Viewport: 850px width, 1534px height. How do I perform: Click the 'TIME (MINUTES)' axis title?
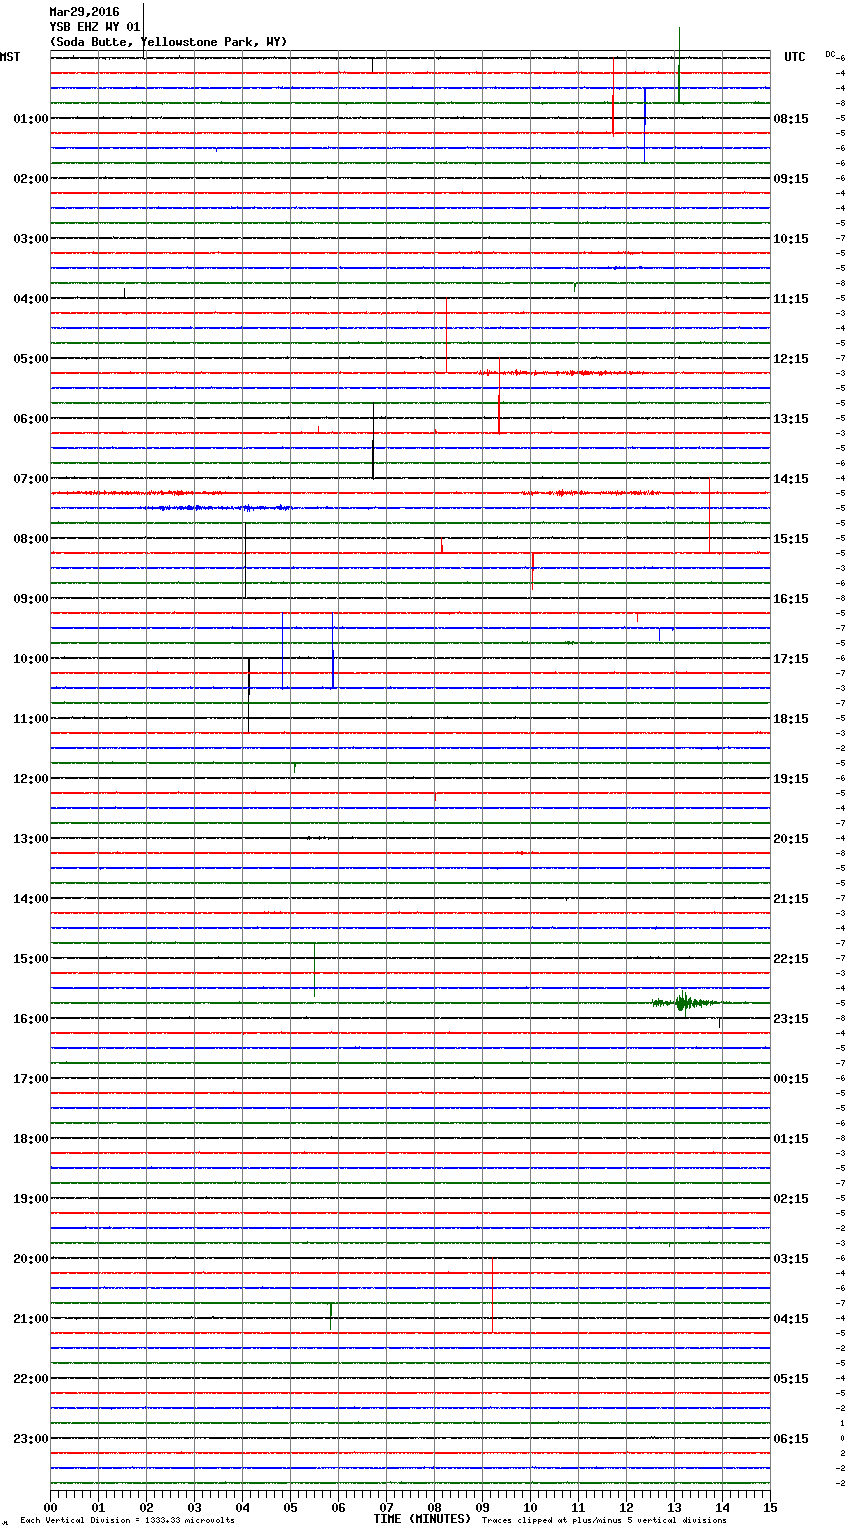point(422,1519)
